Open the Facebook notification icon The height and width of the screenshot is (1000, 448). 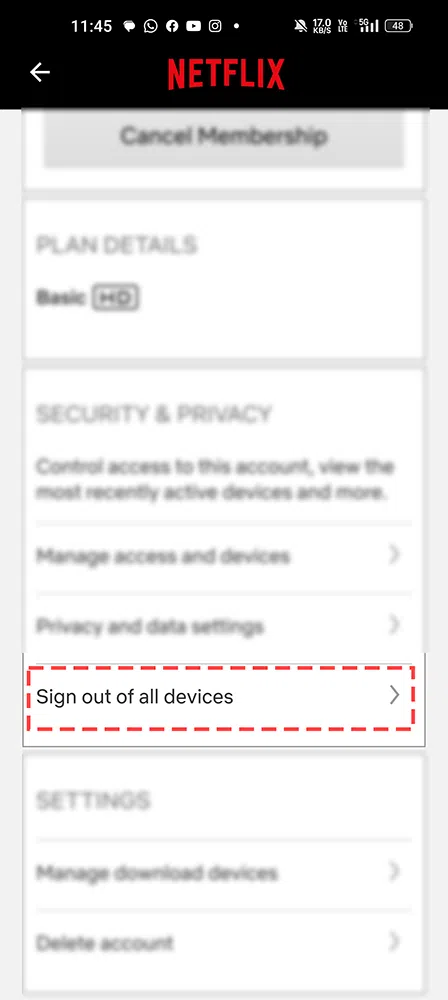(x=172, y=26)
